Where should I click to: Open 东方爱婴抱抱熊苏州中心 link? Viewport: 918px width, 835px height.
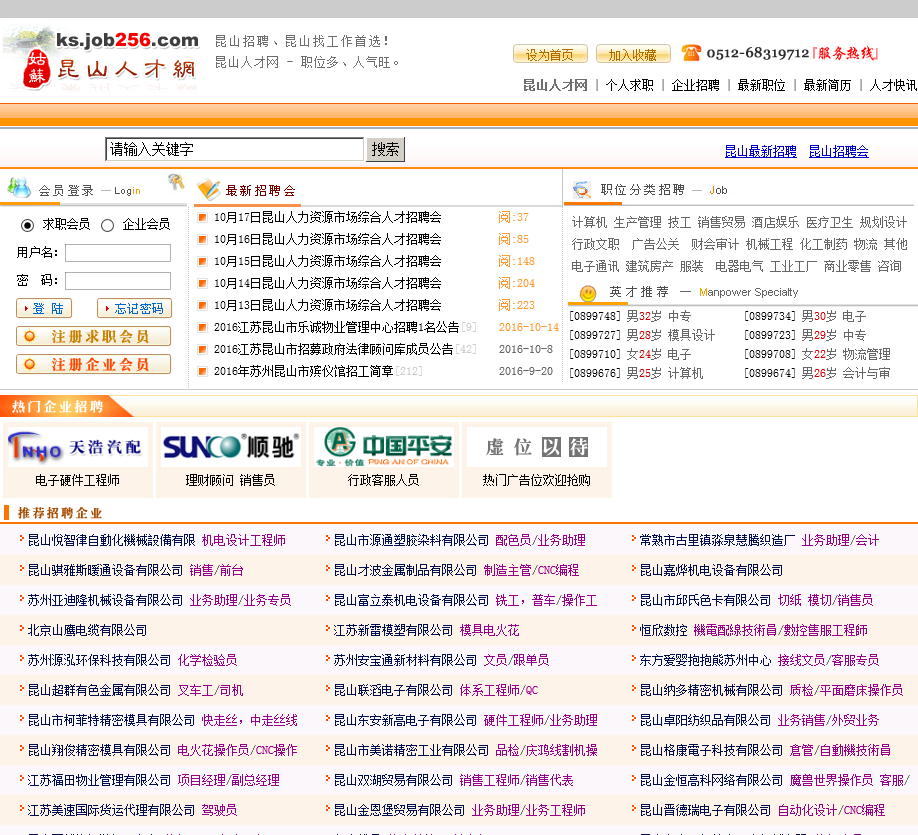coord(705,661)
